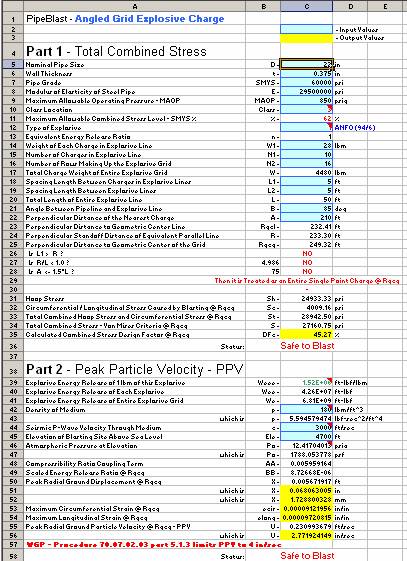Viewport: 407px width, 561px height.
Task: Click the yellow Output Values legend swatch
Action: [x=307, y=38]
